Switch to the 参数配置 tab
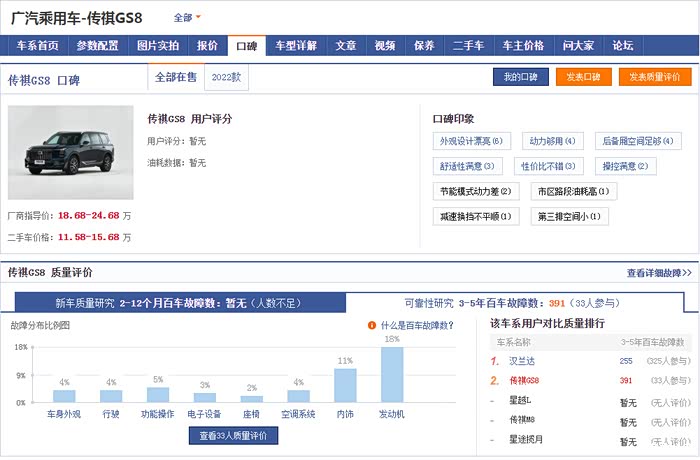This screenshot has height=460, width=700. tap(97, 46)
